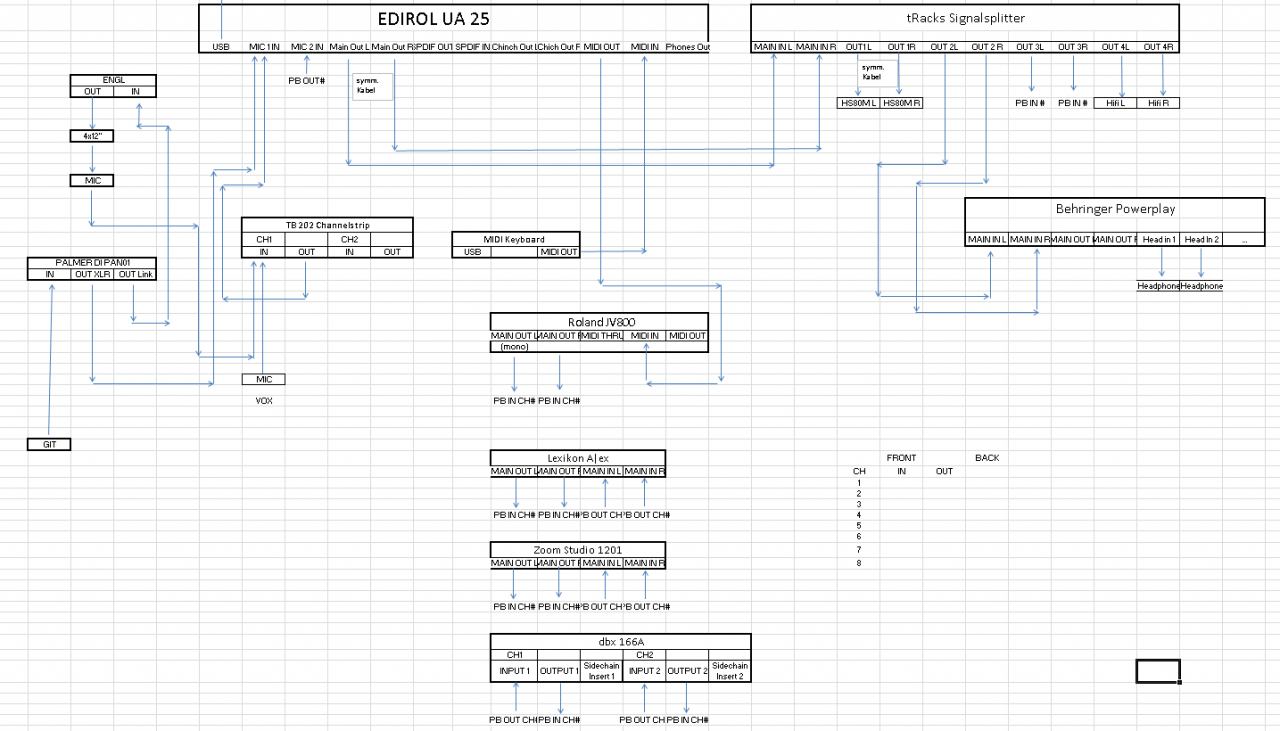The image size is (1280, 731).
Task: Select the Zoom Studio 1201 title cell
Action: pyautogui.click(x=578, y=550)
